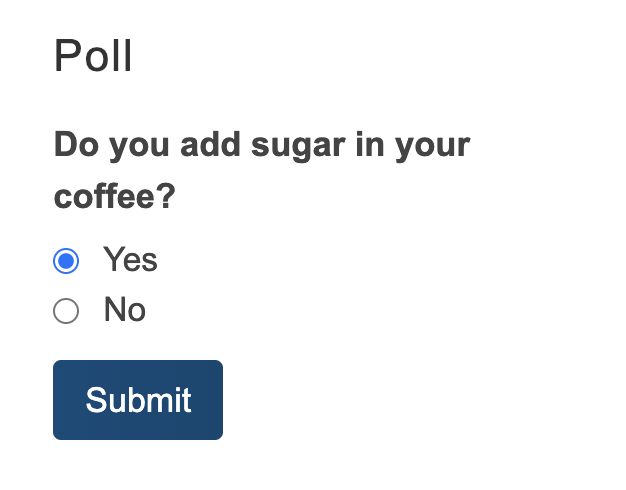
Task: Pick the unselected No circle
Action: tap(66, 311)
